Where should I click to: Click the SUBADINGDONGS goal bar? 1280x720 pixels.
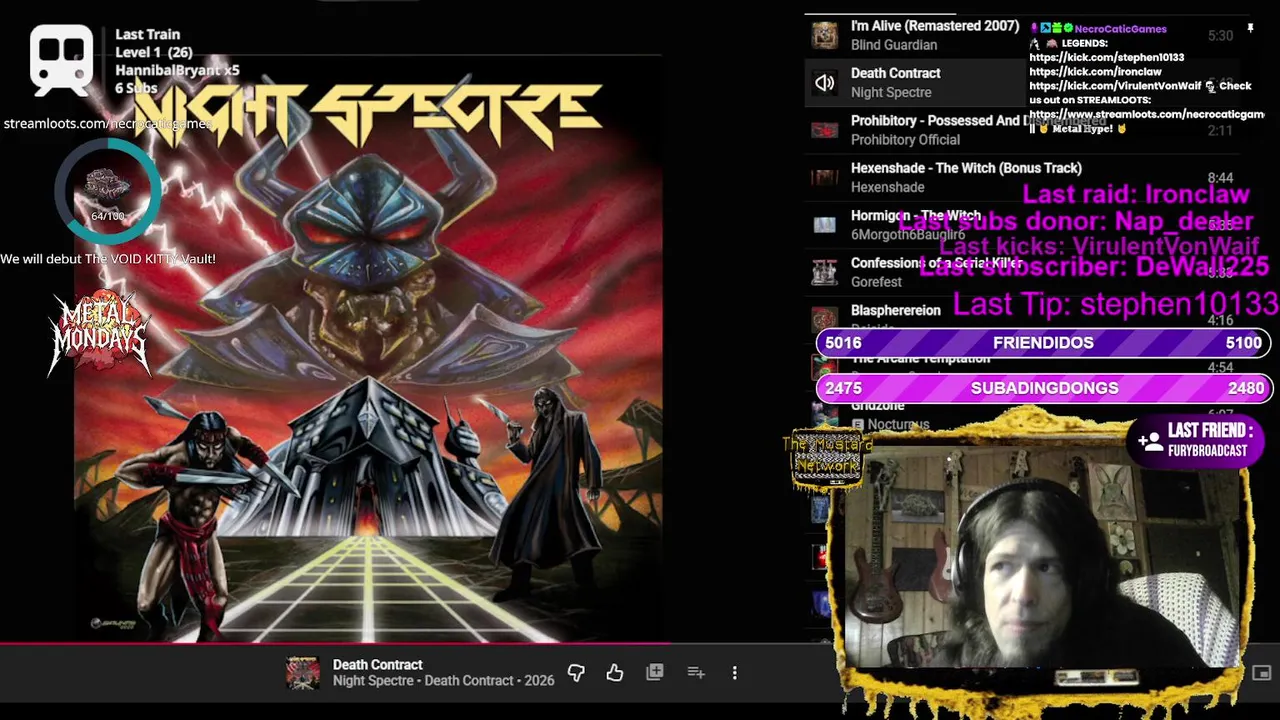1044,388
